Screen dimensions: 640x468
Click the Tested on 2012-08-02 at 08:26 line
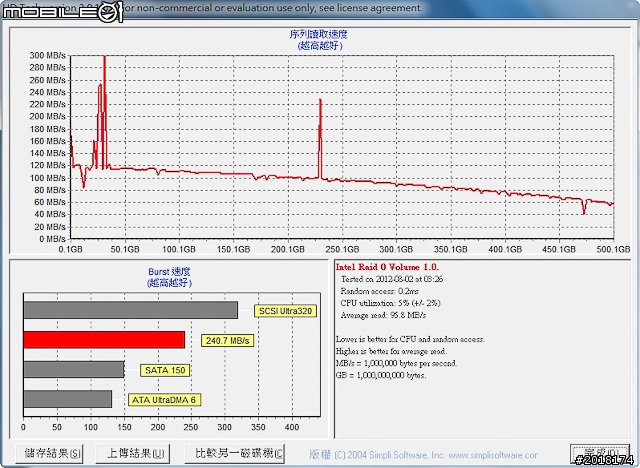click(392, 279)
